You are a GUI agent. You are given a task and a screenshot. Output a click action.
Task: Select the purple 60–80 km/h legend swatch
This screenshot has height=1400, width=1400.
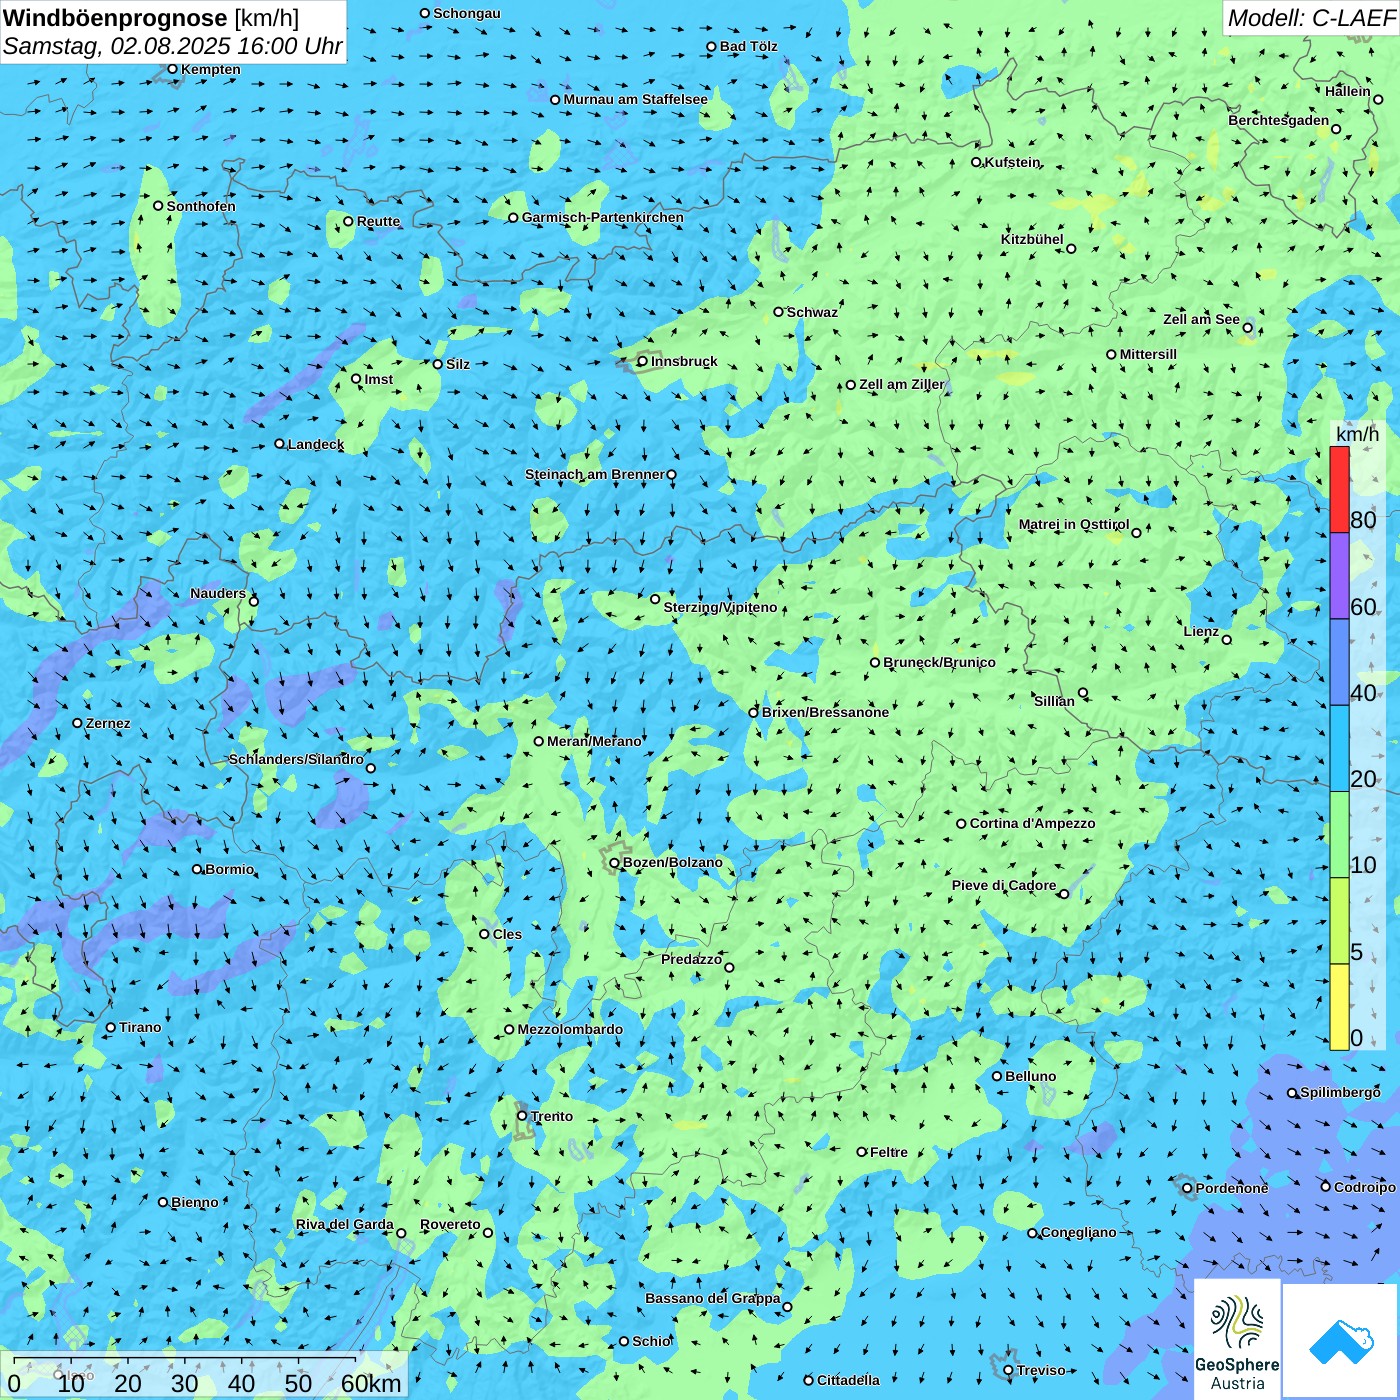[x=1339, y=576]
